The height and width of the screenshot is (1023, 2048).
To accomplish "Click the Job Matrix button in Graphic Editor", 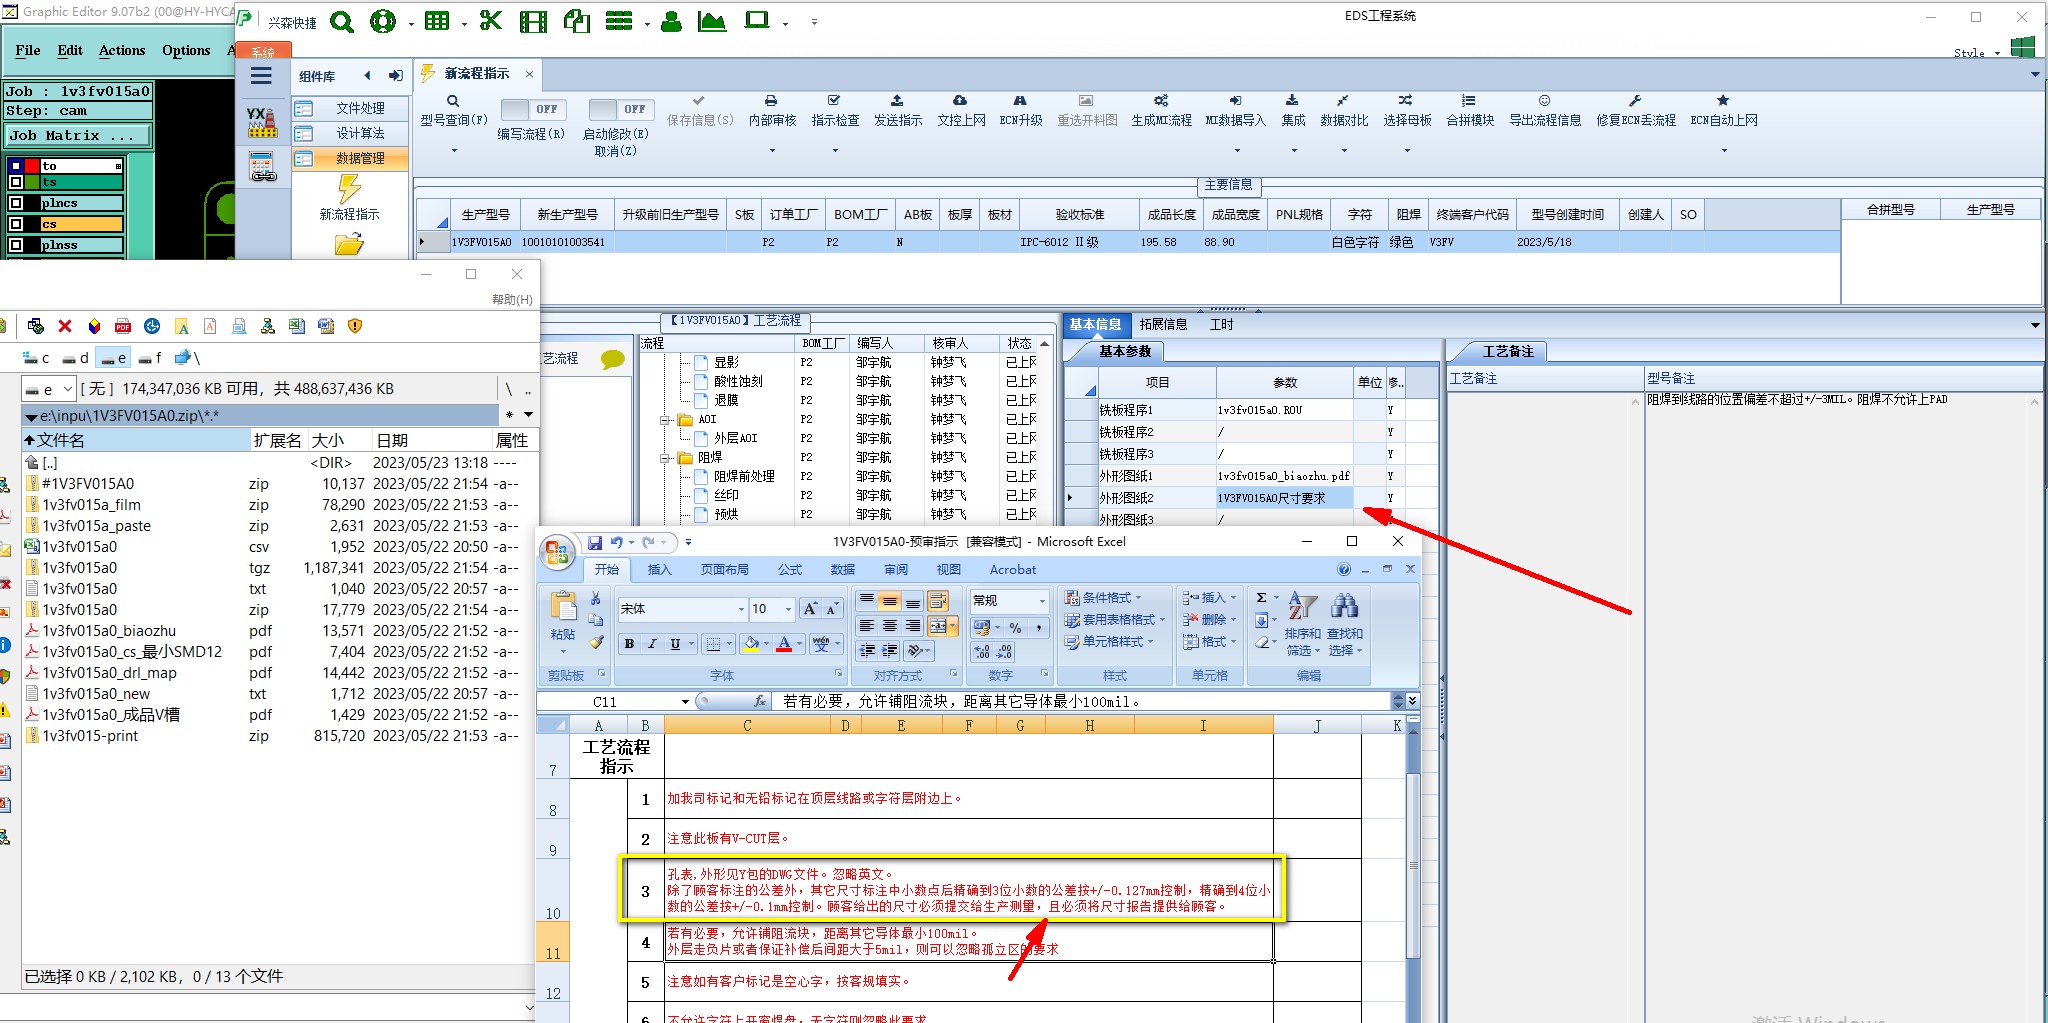I will point(79,136).
